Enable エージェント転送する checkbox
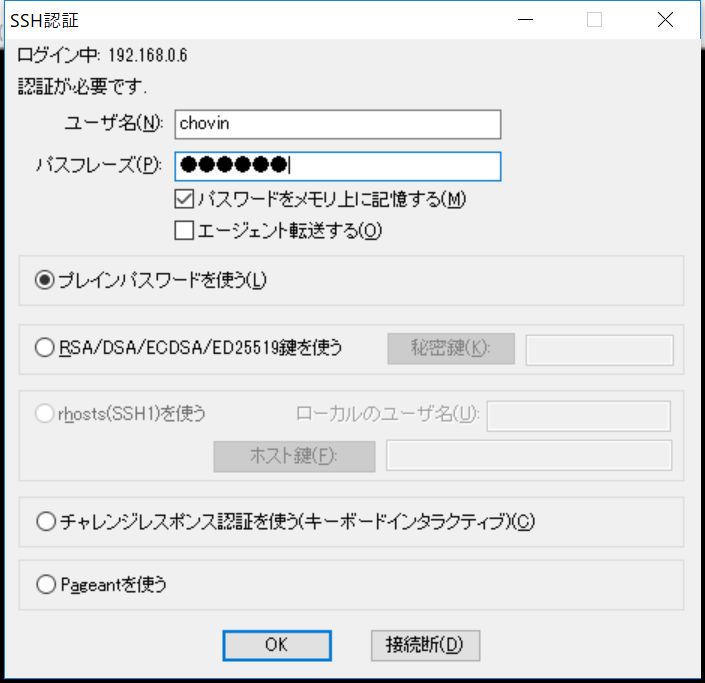The width and height of the screenshot is (705, 683). tap(184, 231)
